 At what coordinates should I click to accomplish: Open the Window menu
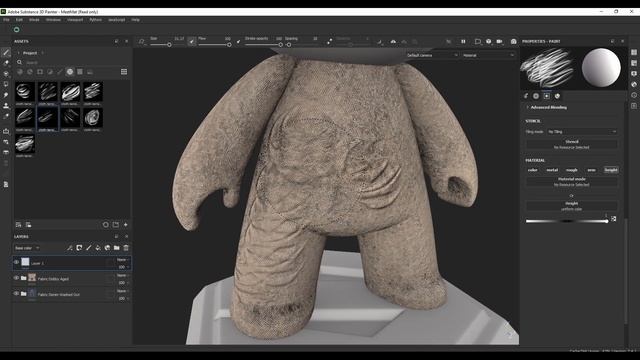pos(53,20)
